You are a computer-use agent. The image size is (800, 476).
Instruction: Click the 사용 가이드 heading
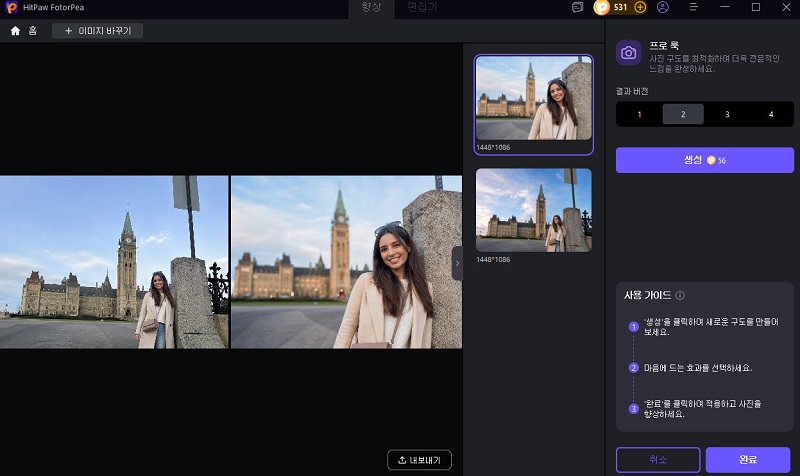coord(647,295)
